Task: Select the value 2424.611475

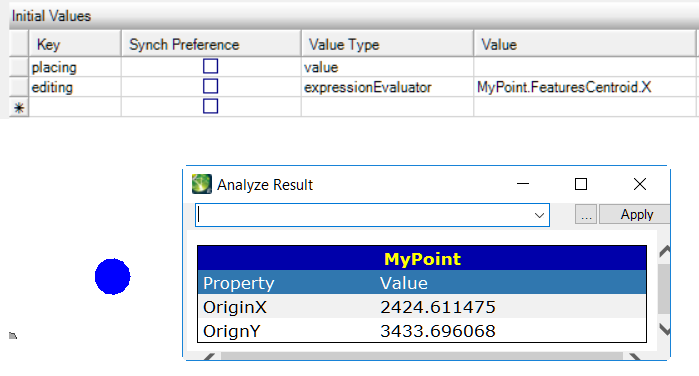Action: pos(438,307)
